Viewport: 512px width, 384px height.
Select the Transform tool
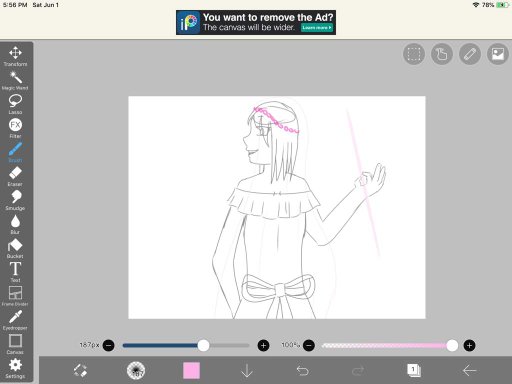15,56
